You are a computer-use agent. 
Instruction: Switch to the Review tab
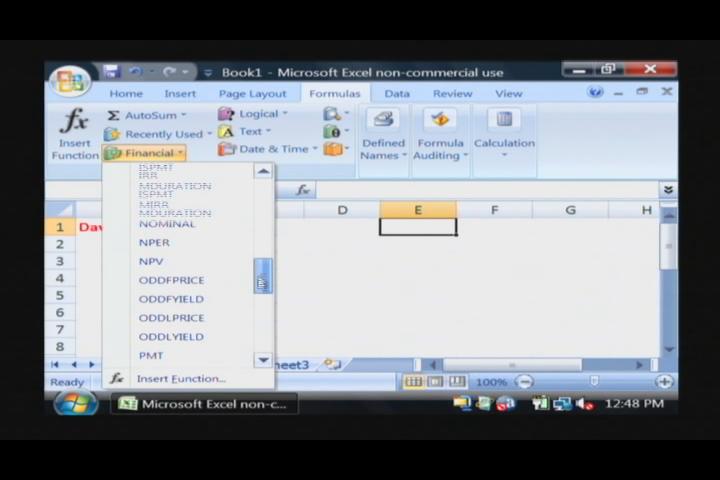click(452, 94)
